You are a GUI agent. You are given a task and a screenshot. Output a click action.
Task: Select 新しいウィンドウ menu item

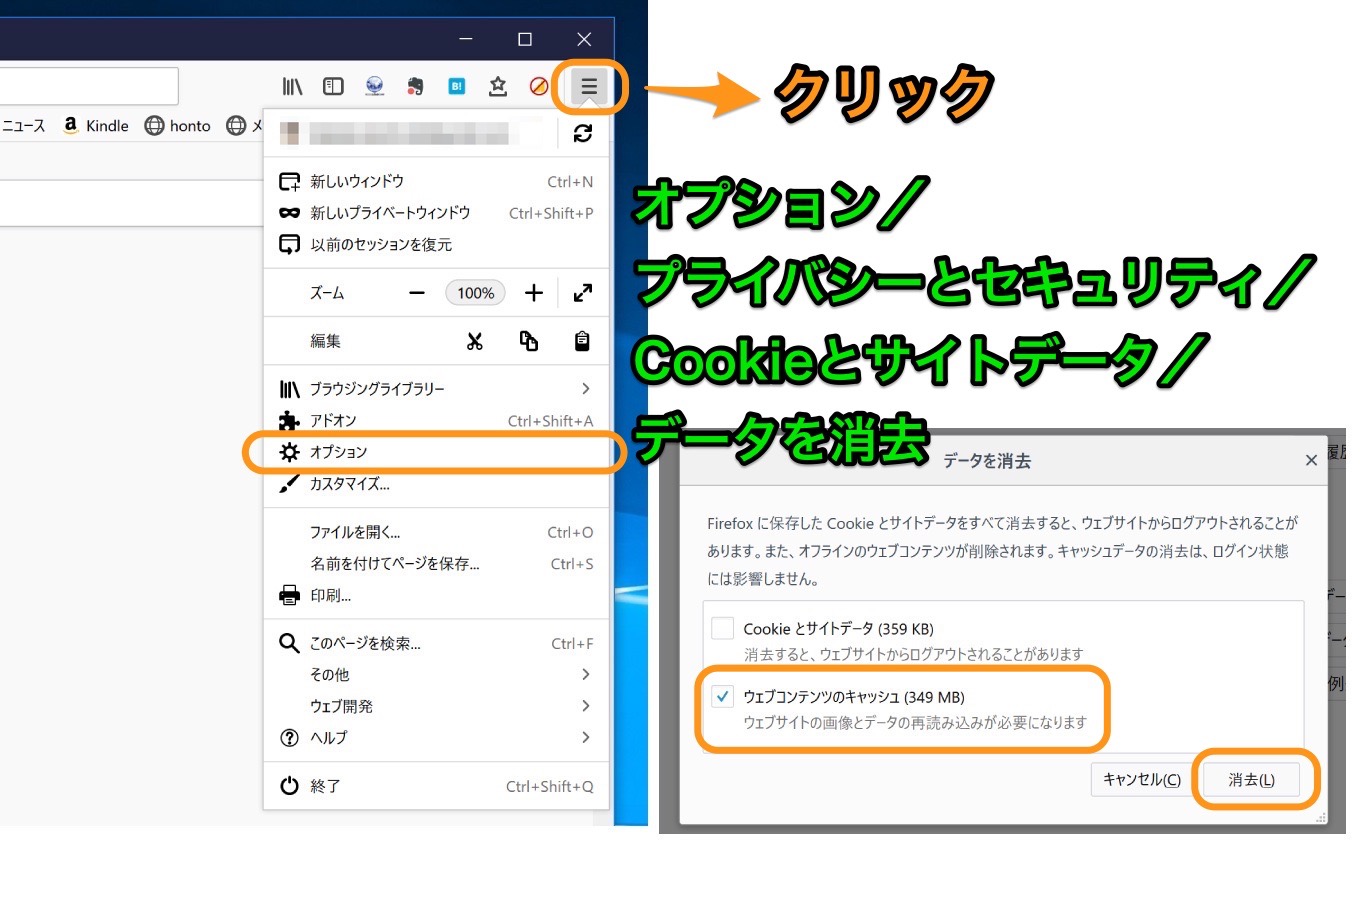coord(436,181)
